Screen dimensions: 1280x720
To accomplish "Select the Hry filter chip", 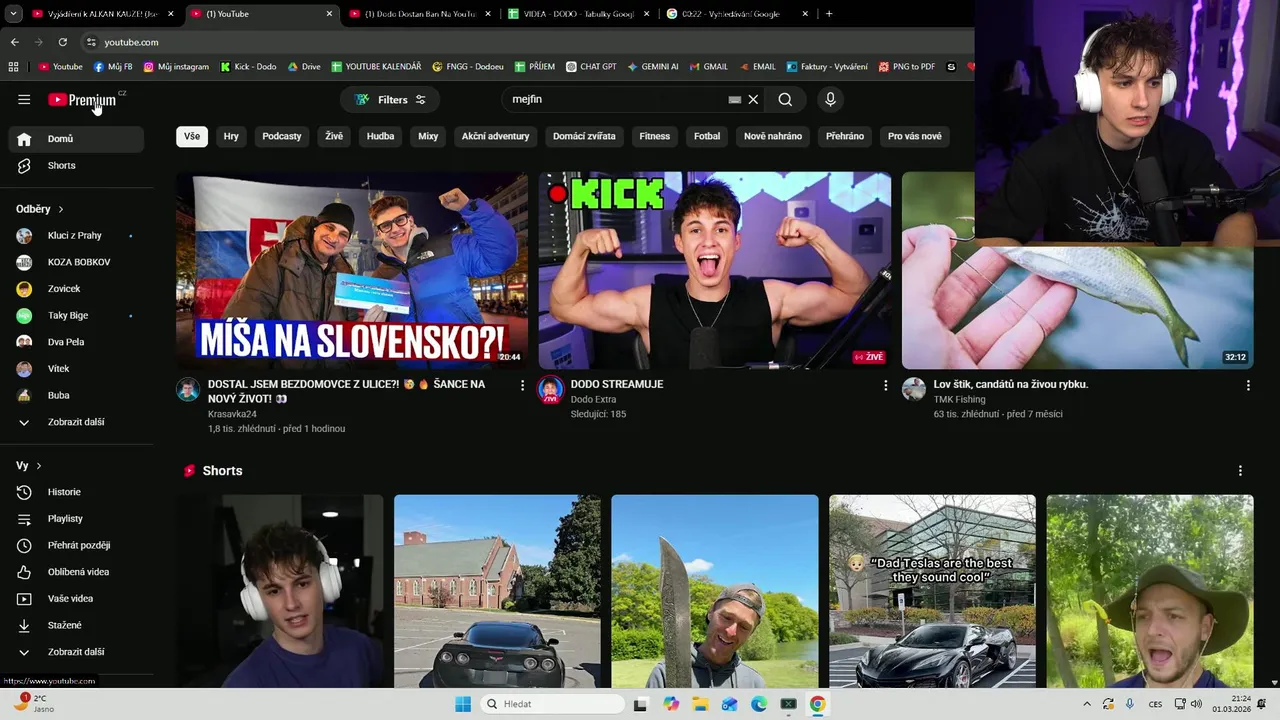I will click(x=231, y=136).
